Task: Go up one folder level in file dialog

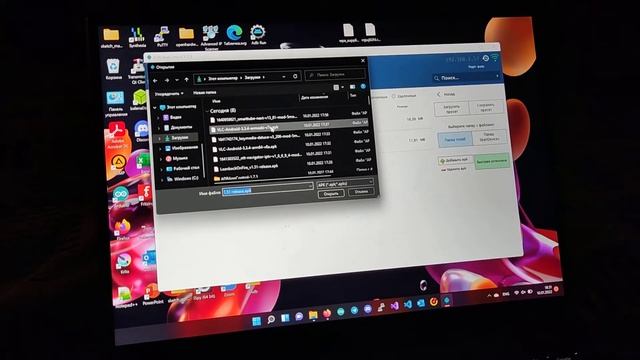Action: [x=187, y=80]
